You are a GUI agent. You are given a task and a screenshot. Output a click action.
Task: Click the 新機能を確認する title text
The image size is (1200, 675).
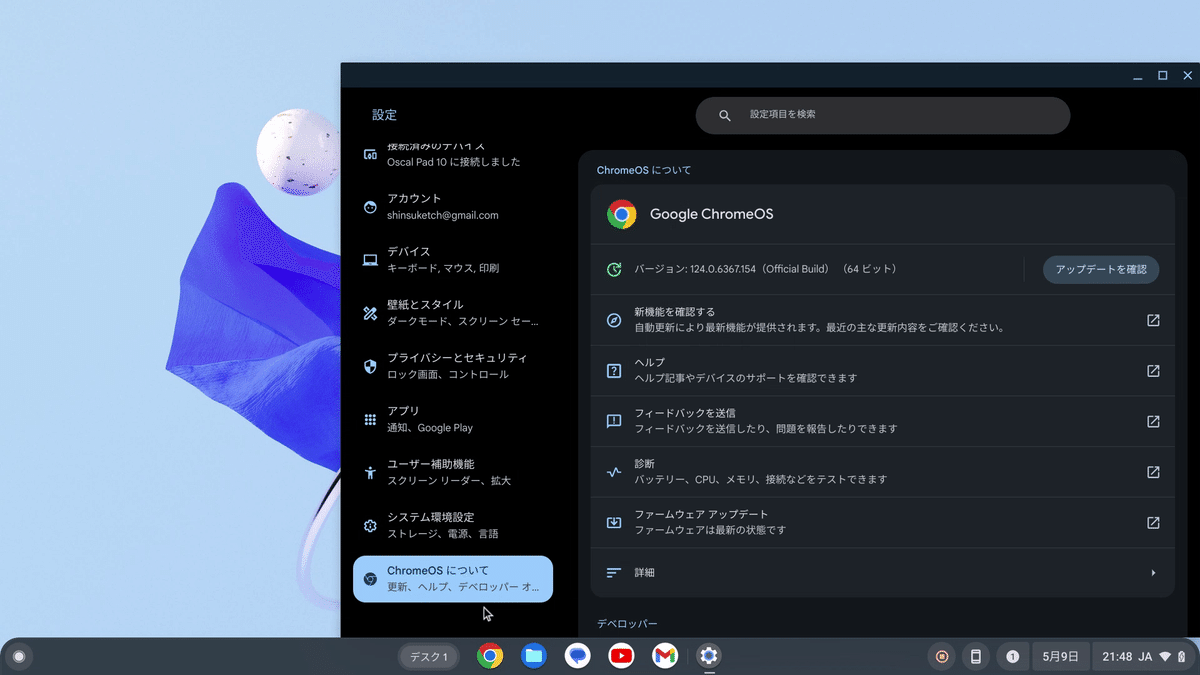675,312
